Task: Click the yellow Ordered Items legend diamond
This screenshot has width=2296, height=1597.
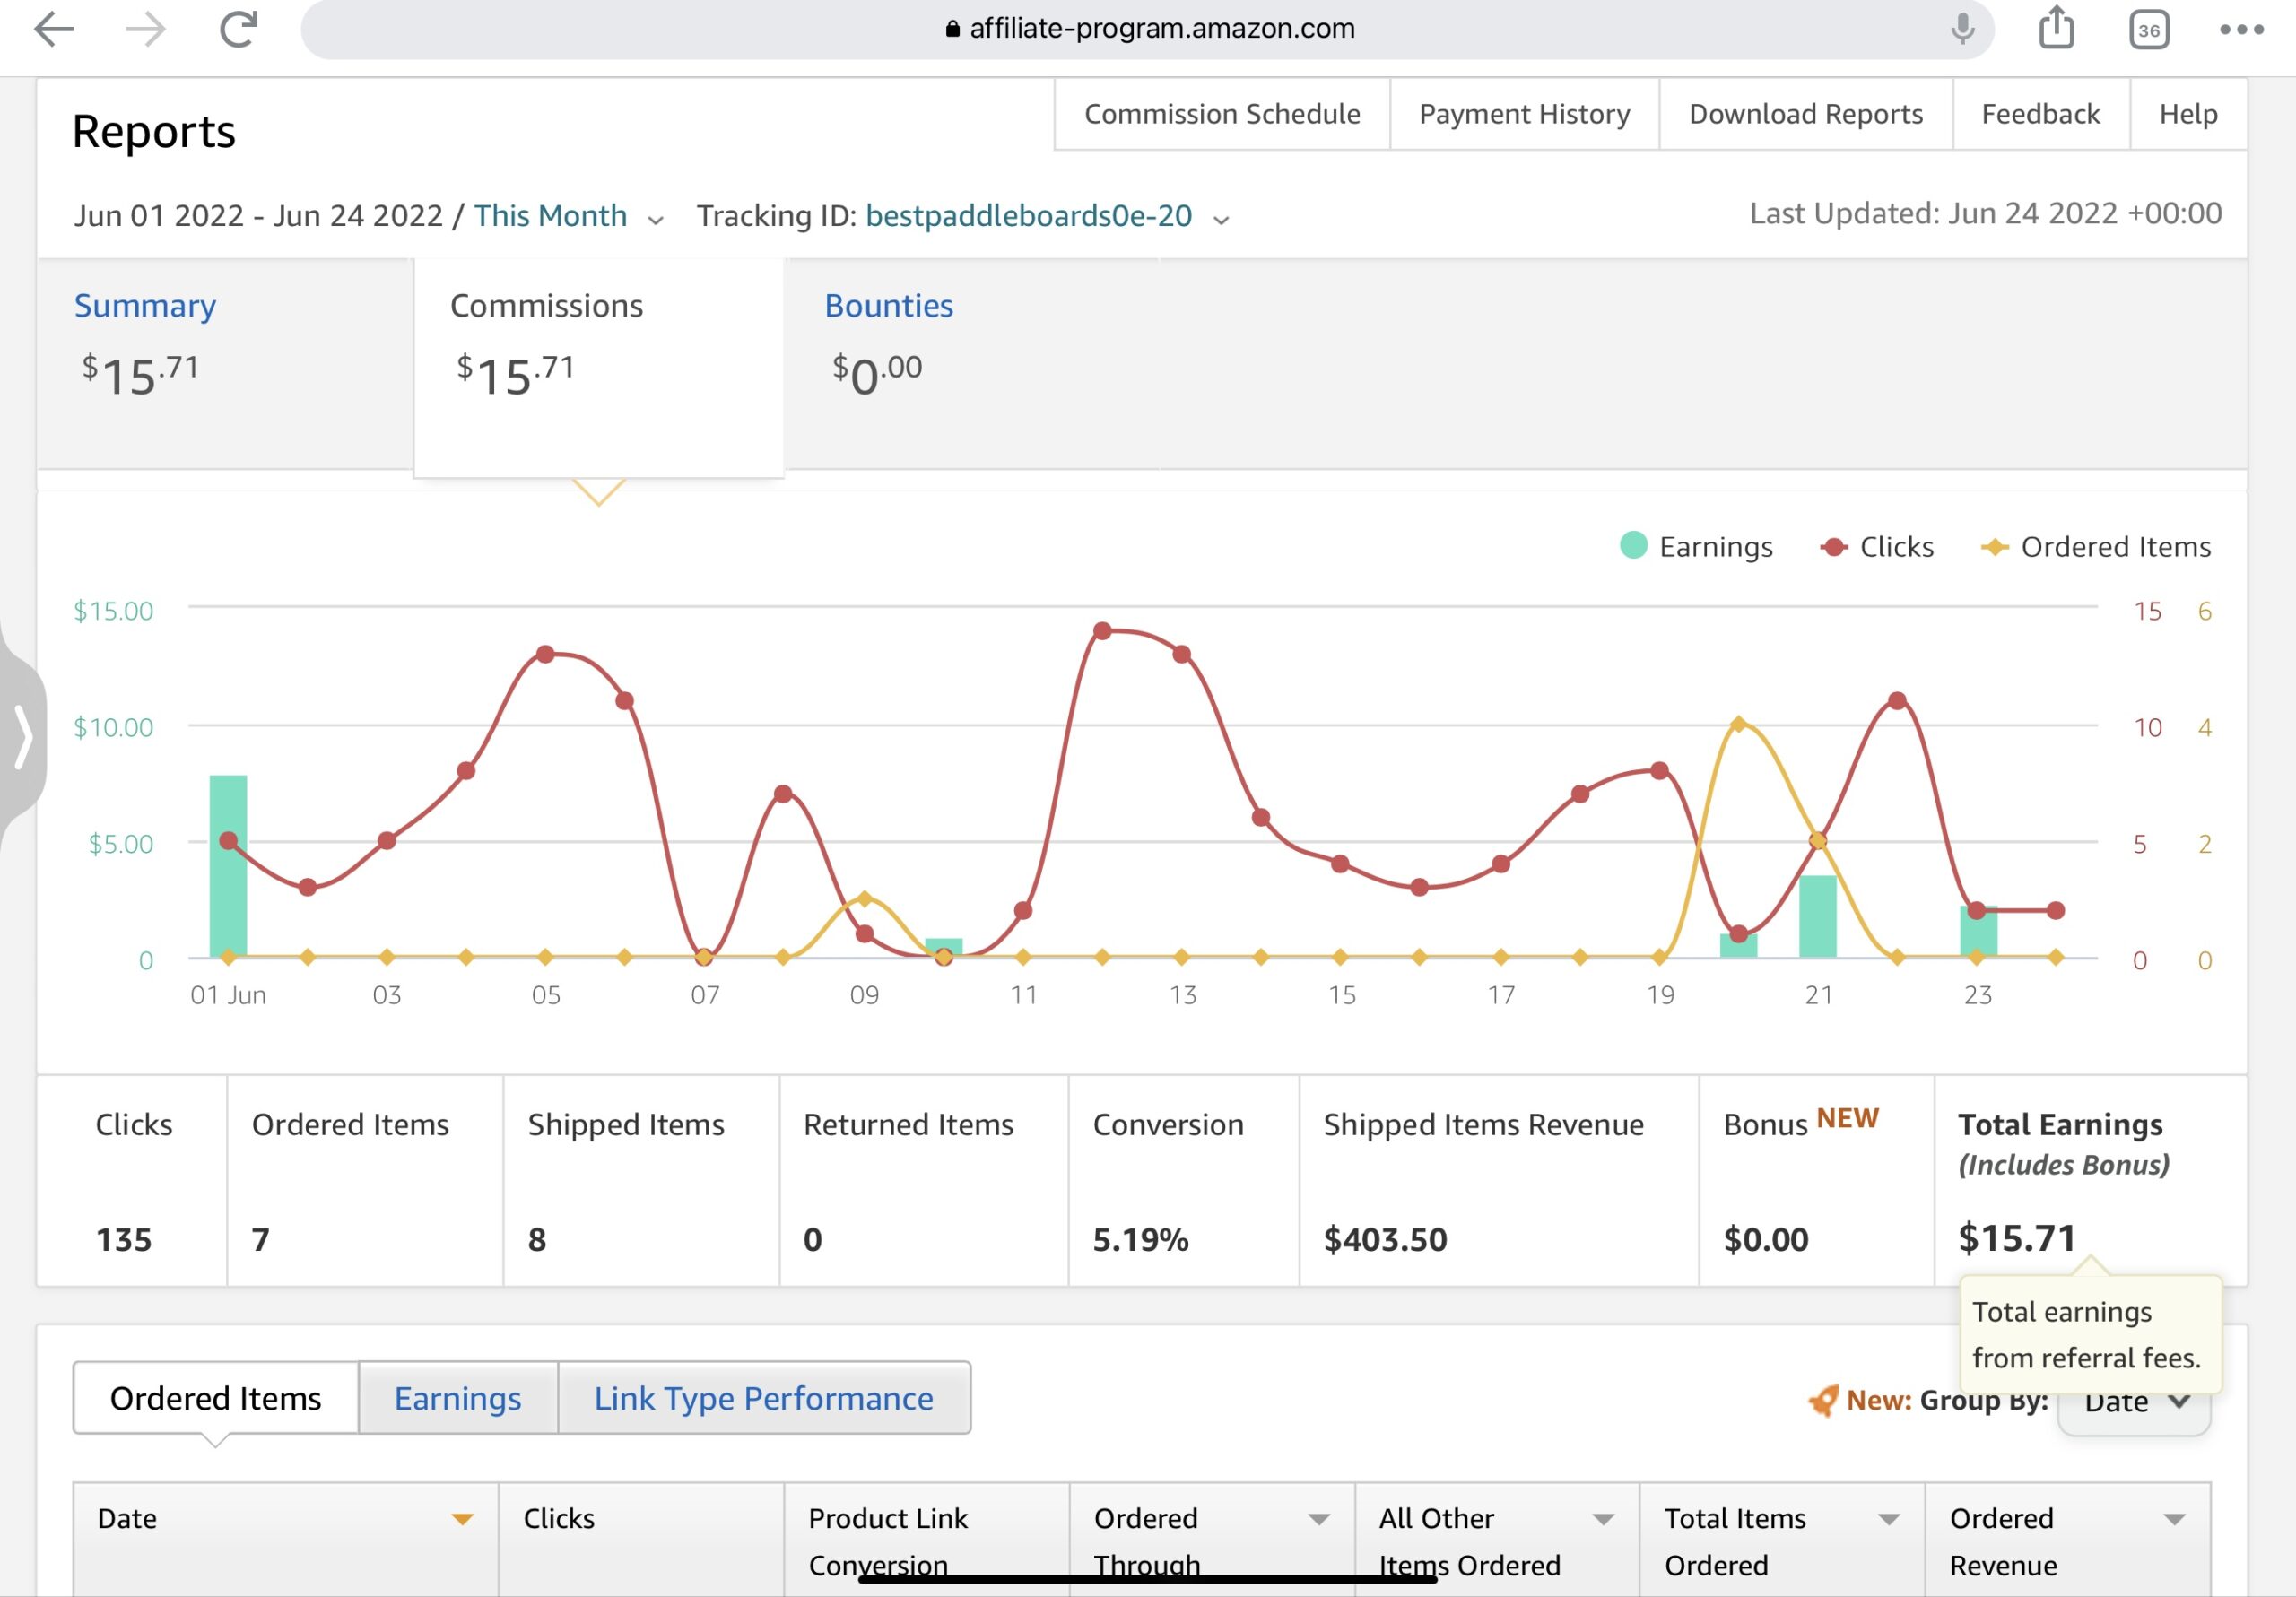Action: pos(1995,547)
